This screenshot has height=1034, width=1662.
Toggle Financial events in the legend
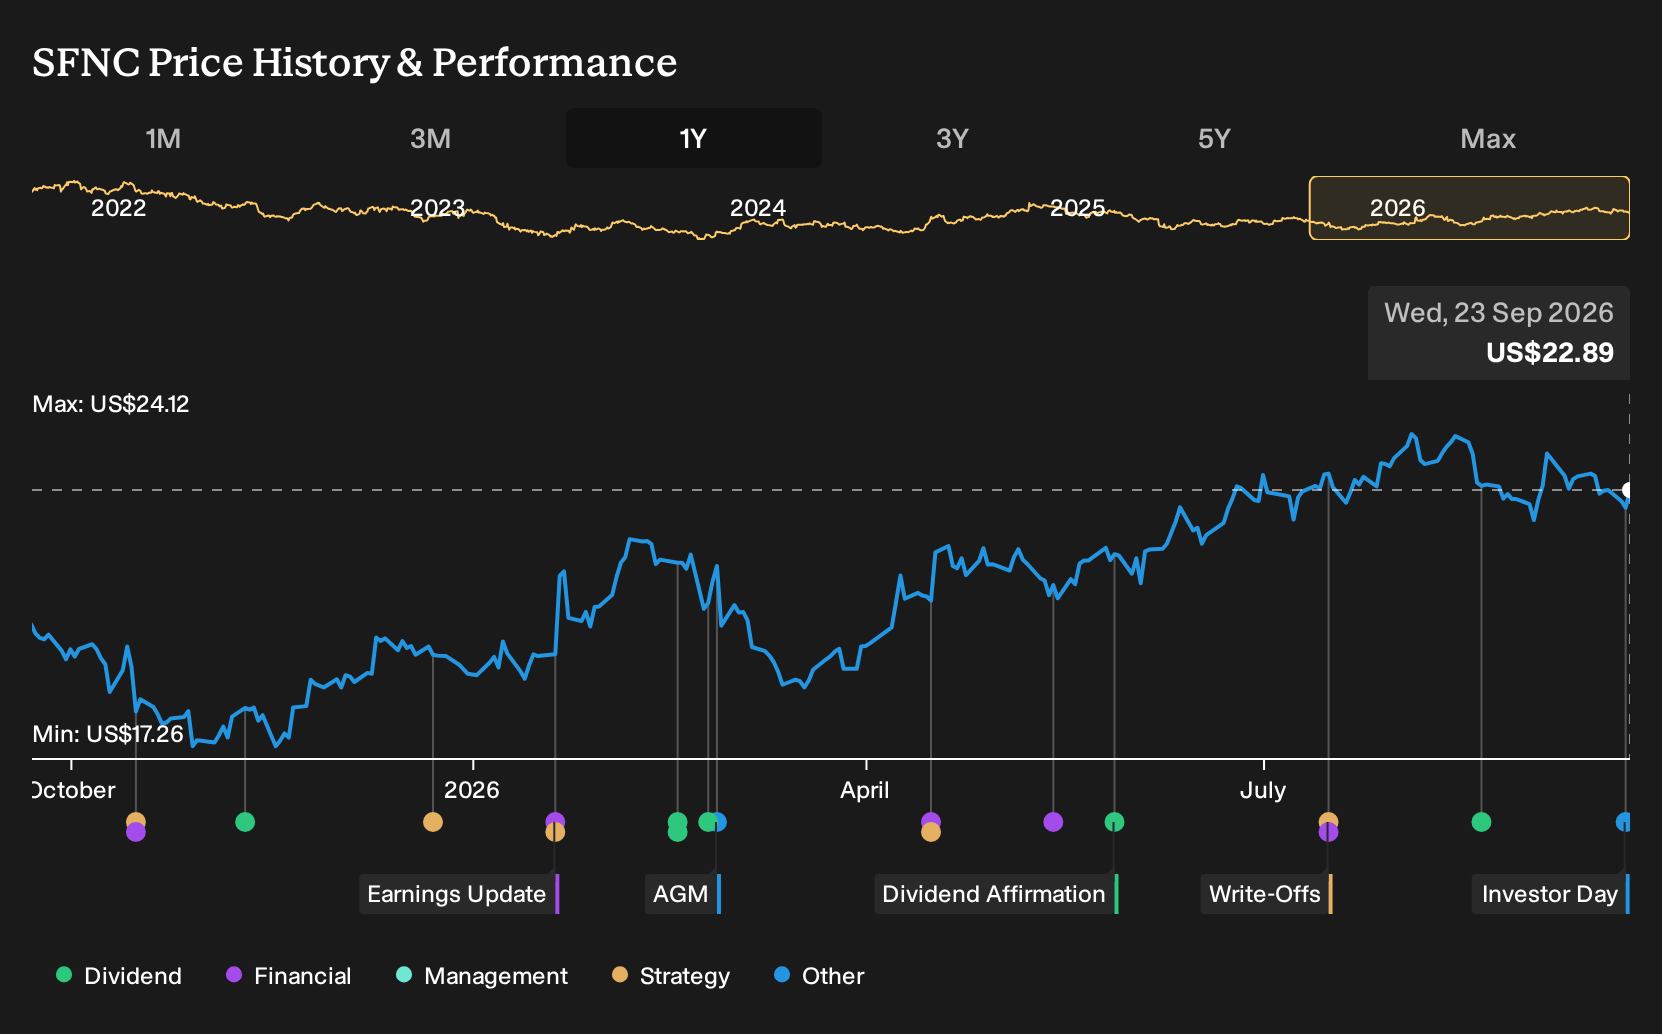(x=288, y=976)
